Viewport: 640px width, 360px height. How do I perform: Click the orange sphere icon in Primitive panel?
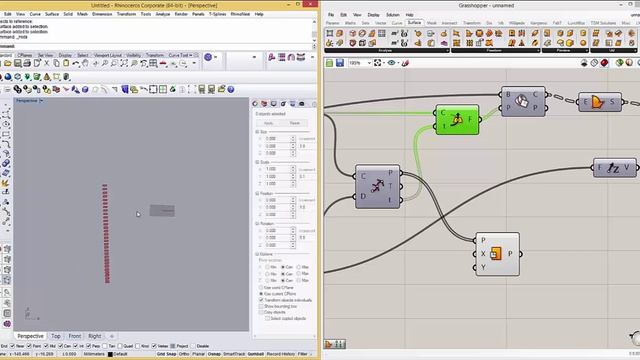(583, 42)
